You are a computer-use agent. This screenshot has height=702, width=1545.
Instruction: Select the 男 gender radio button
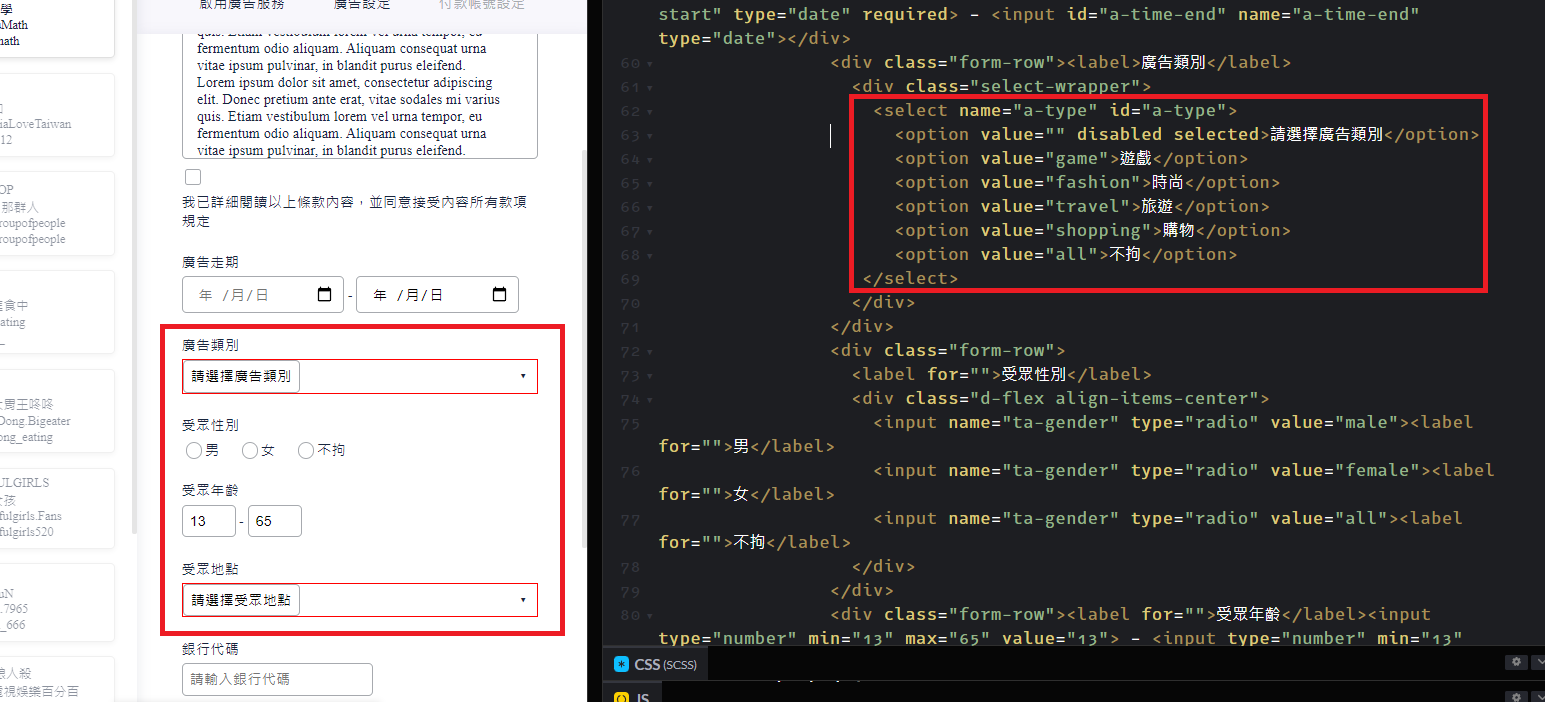pyautogui.click(x=194, y=451)
